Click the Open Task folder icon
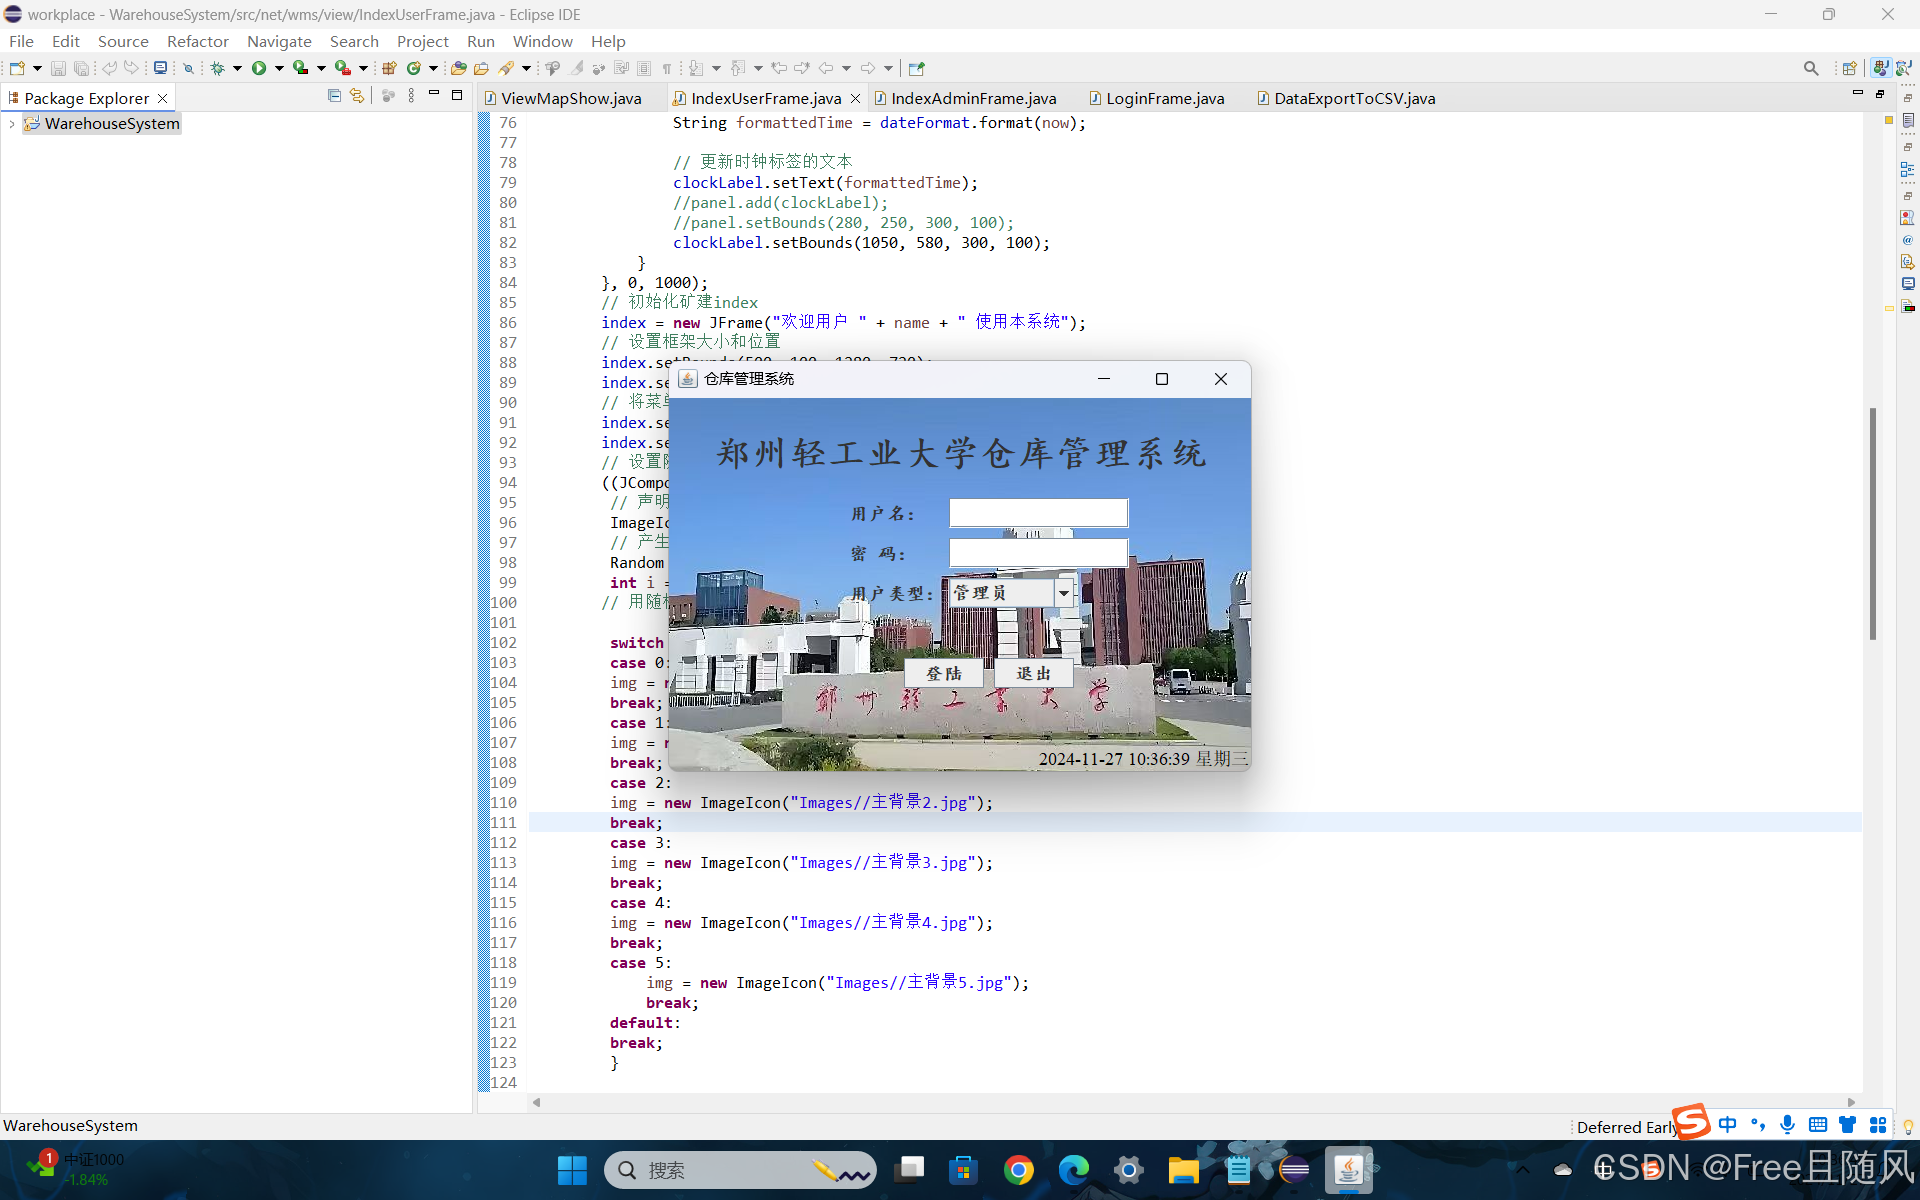This screenshot has width=1920, height=1200. click(x=482, y=68)
